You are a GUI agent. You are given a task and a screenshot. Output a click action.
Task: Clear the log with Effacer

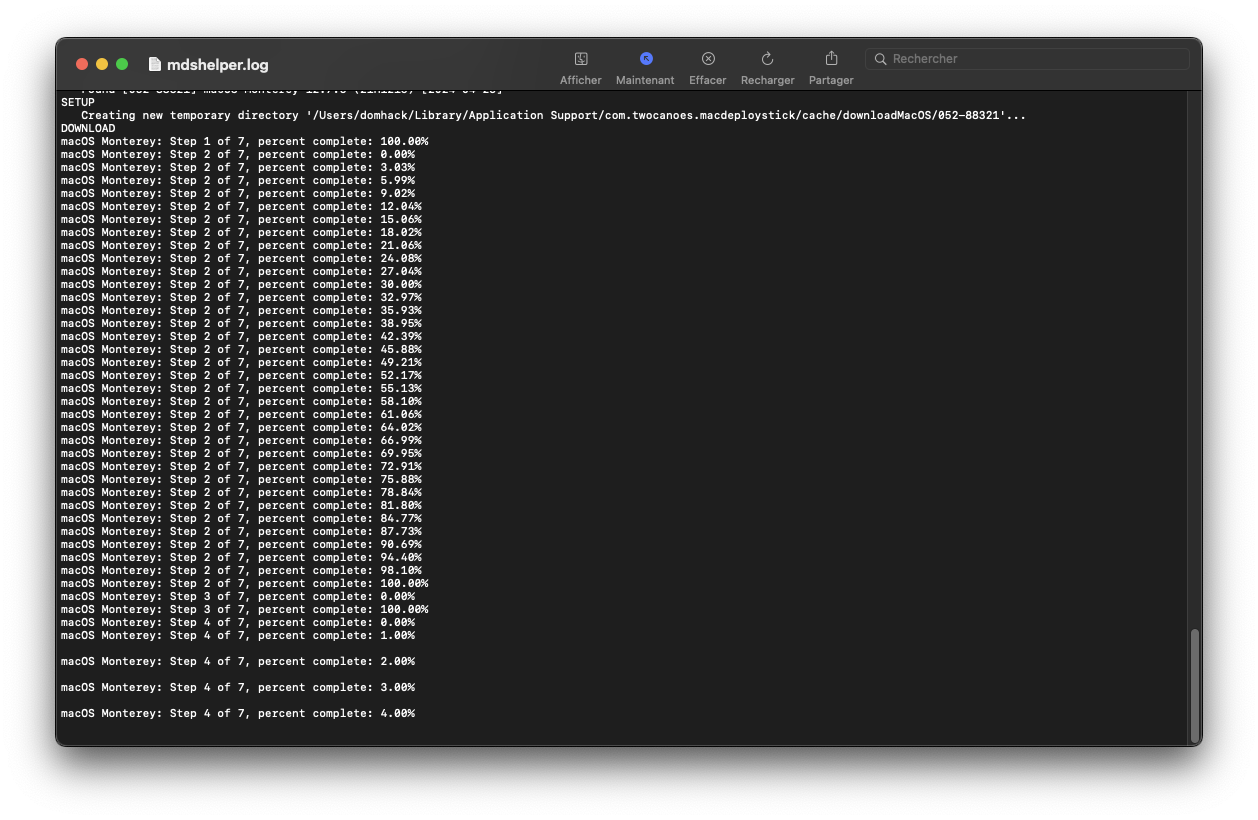[x=708, y=59]
